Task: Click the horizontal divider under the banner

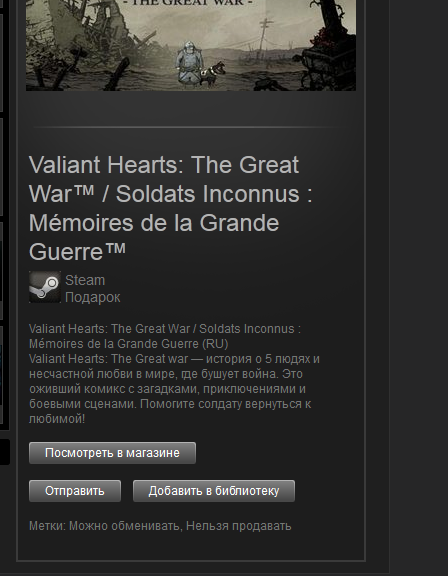Action: tap(191, 127)
